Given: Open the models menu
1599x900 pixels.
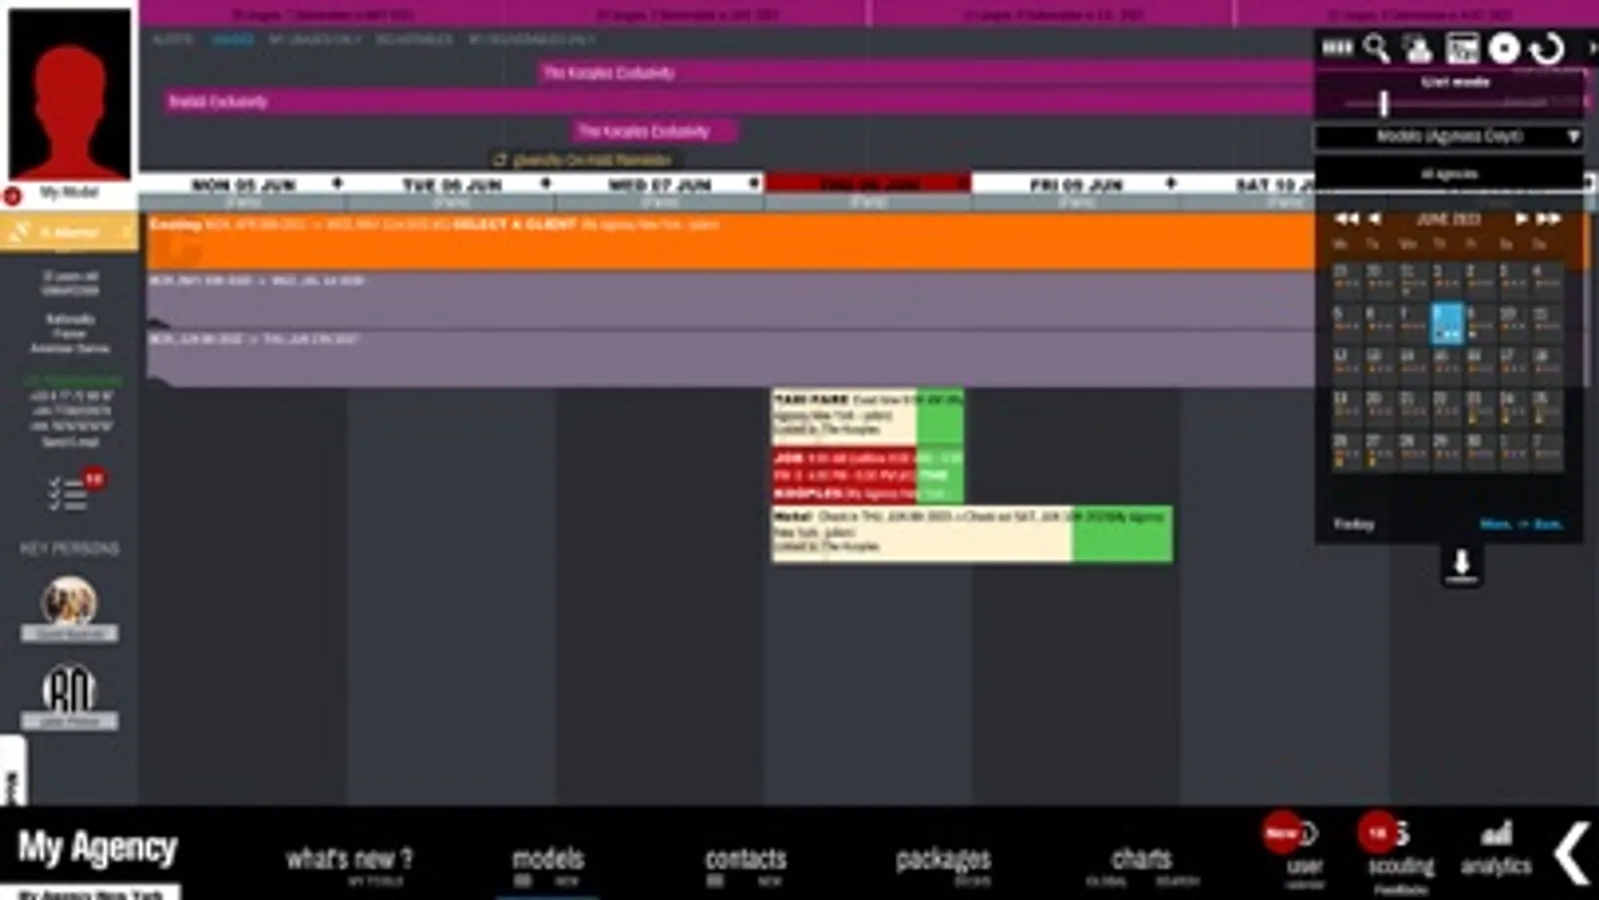Looking at the screenshot, I should pyautogui.click(x=548, y=858).
